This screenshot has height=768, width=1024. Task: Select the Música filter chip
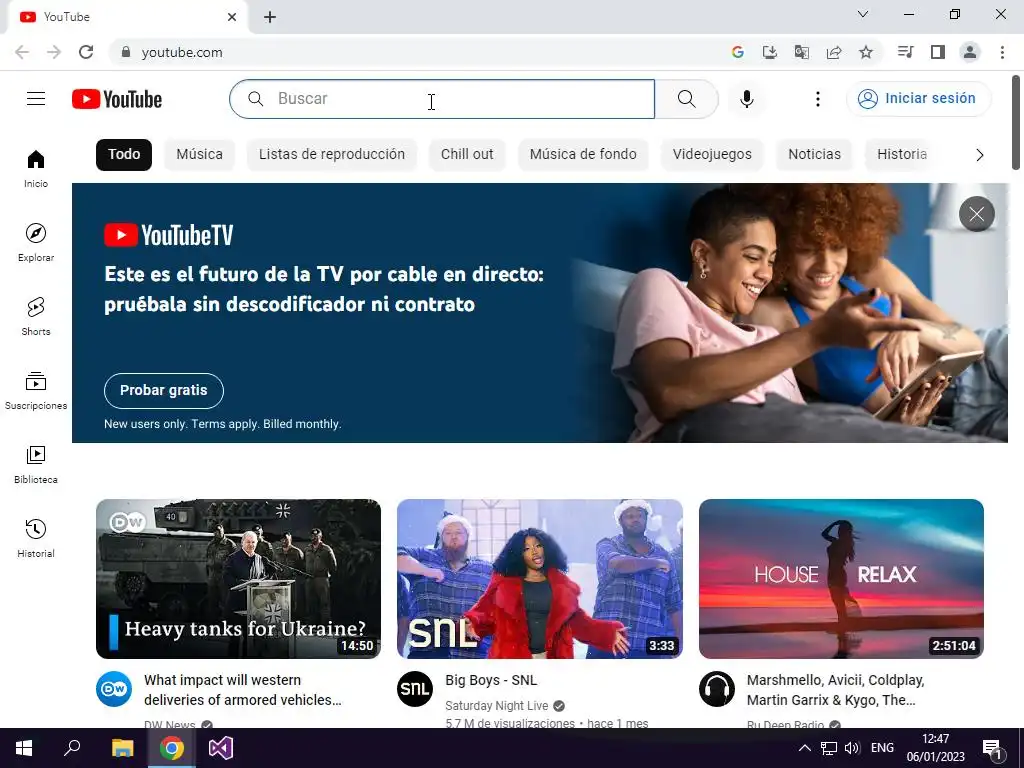point(199,155)
